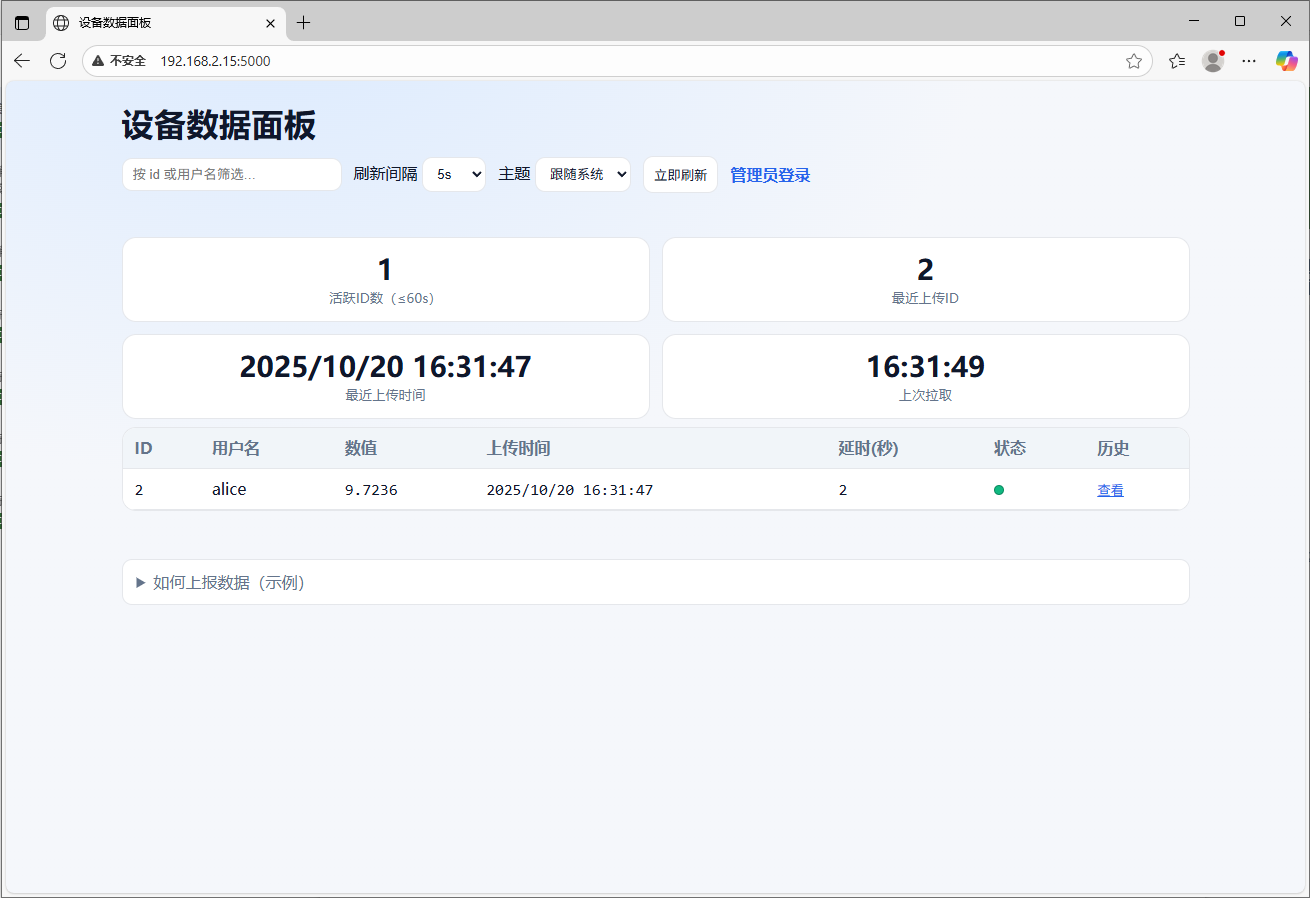Viewport: 1310px width, 898px height.
Task: Open the browser settings ellipsis menu
Action: coord(1249,61)
